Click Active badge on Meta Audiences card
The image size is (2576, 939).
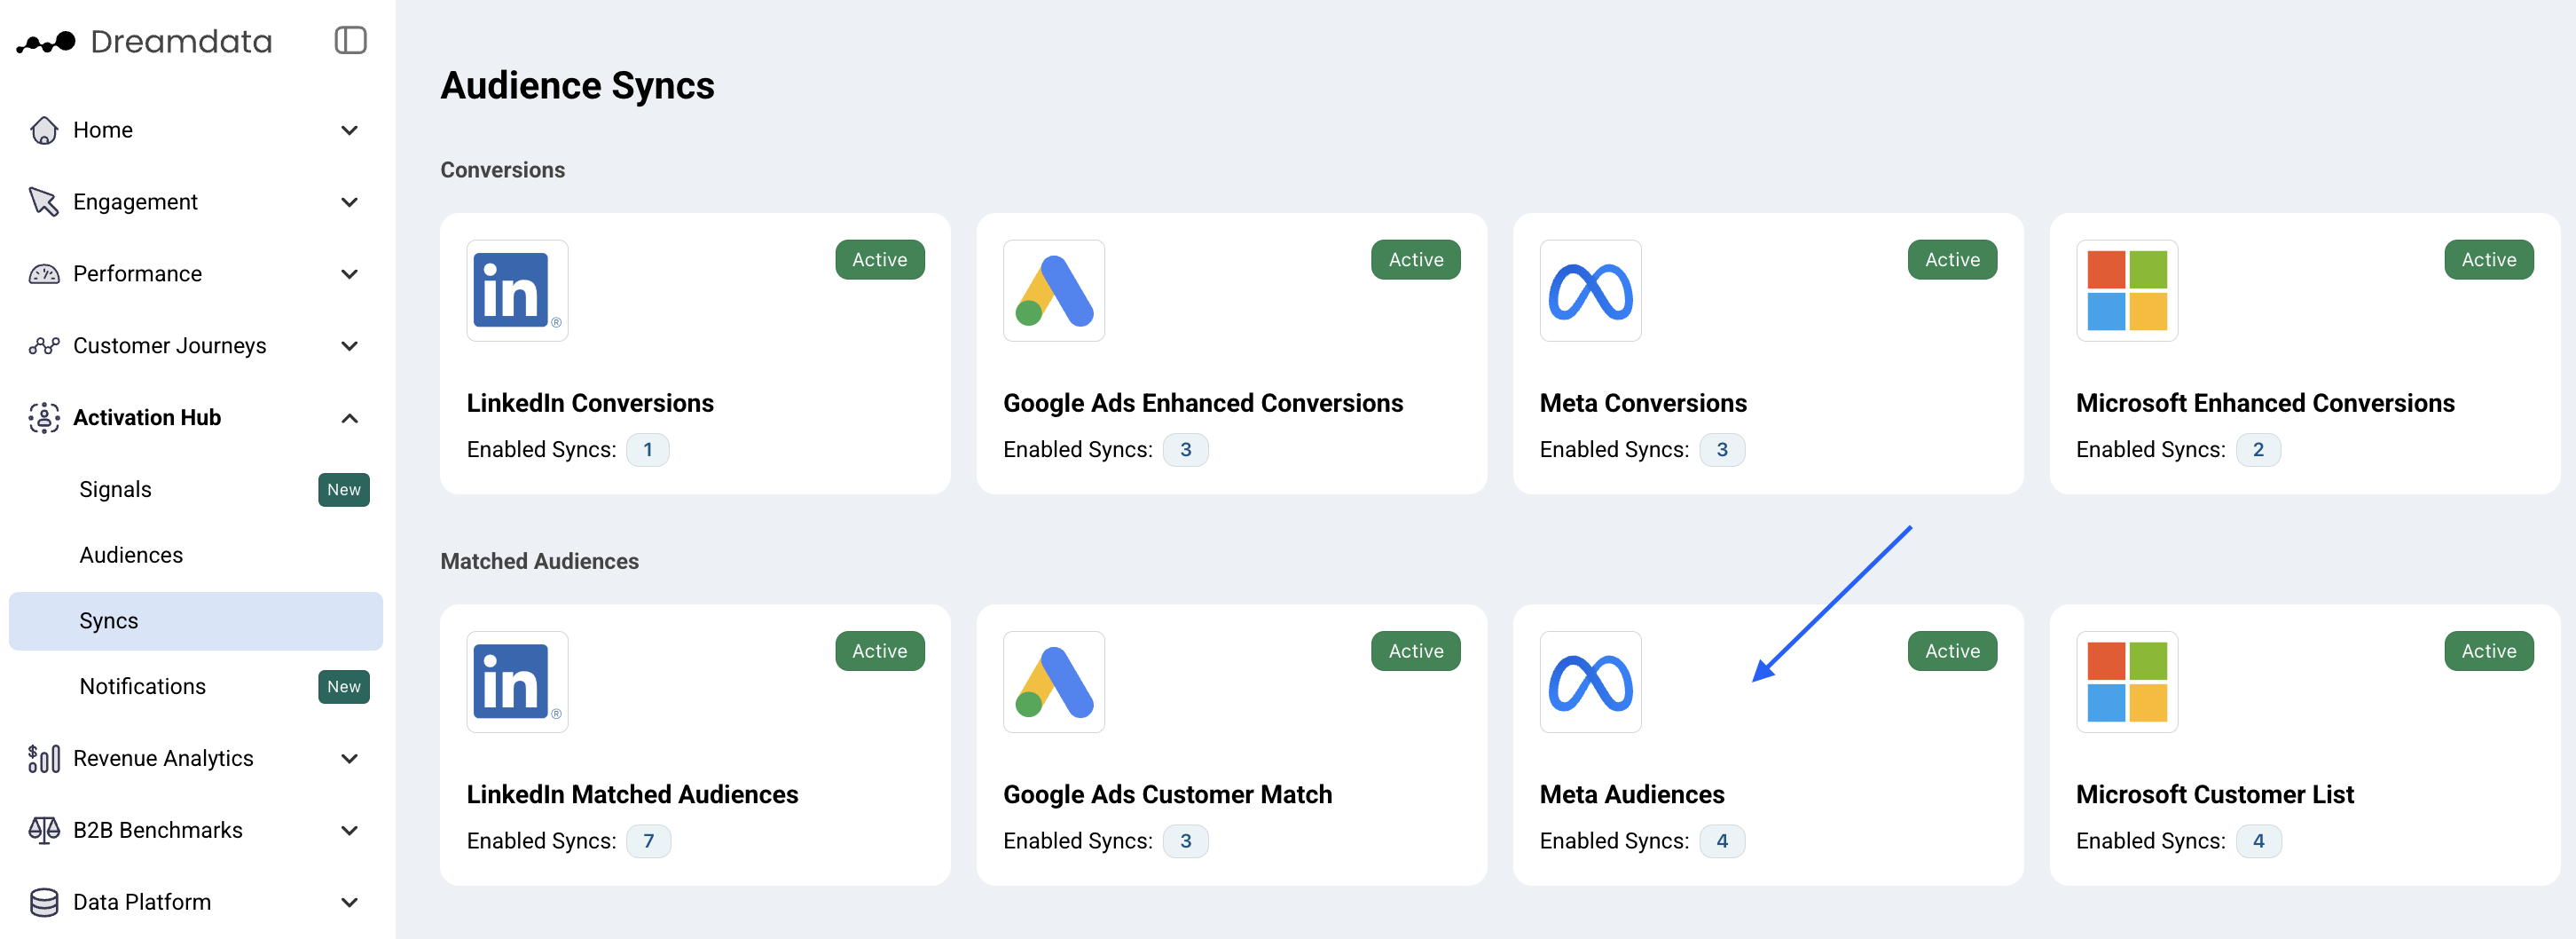coord(1952,651)
